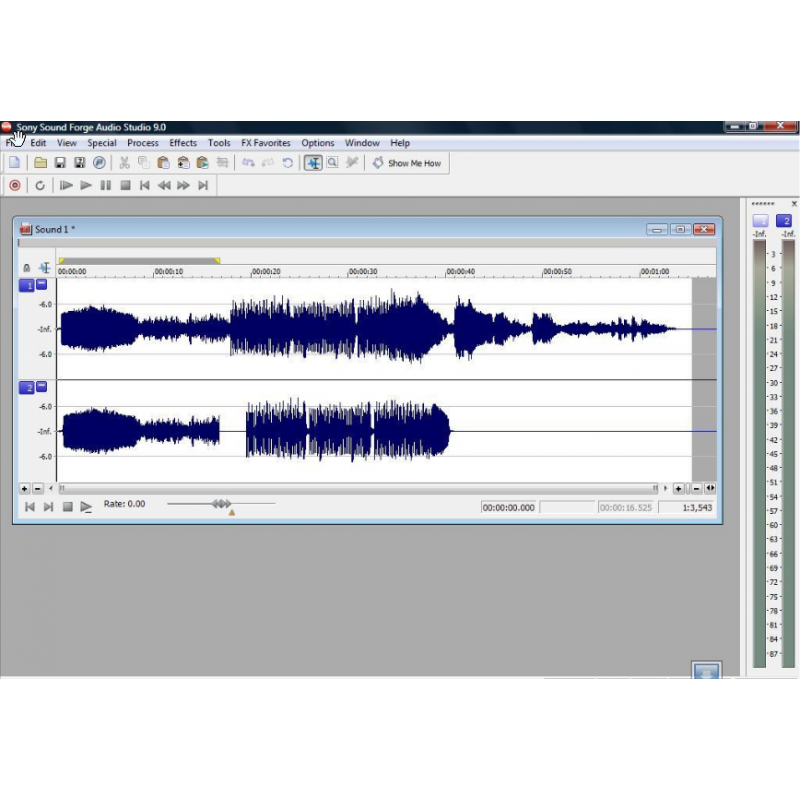Select the channel 2 label button
Viewport: 800px width, 800px height.
point(27,387)
